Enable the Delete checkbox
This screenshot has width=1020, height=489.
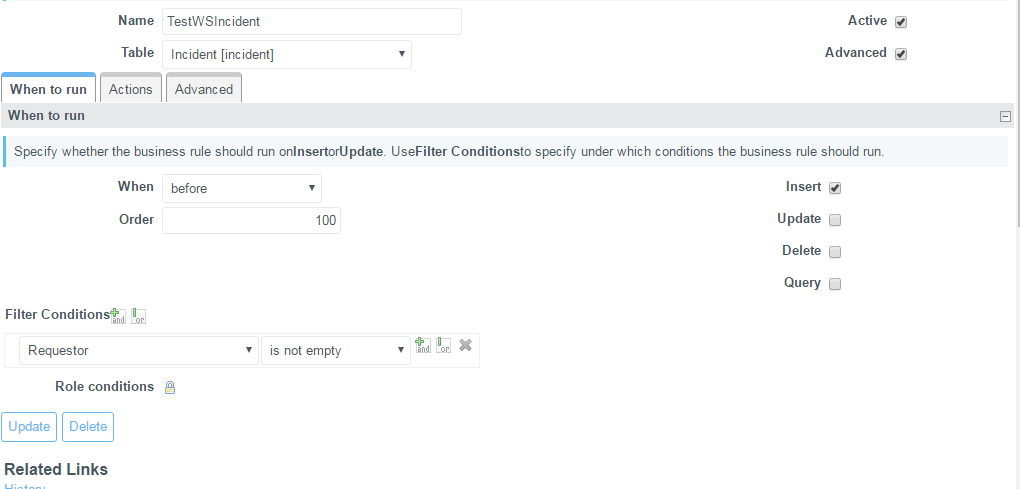(x=835, y=252)
